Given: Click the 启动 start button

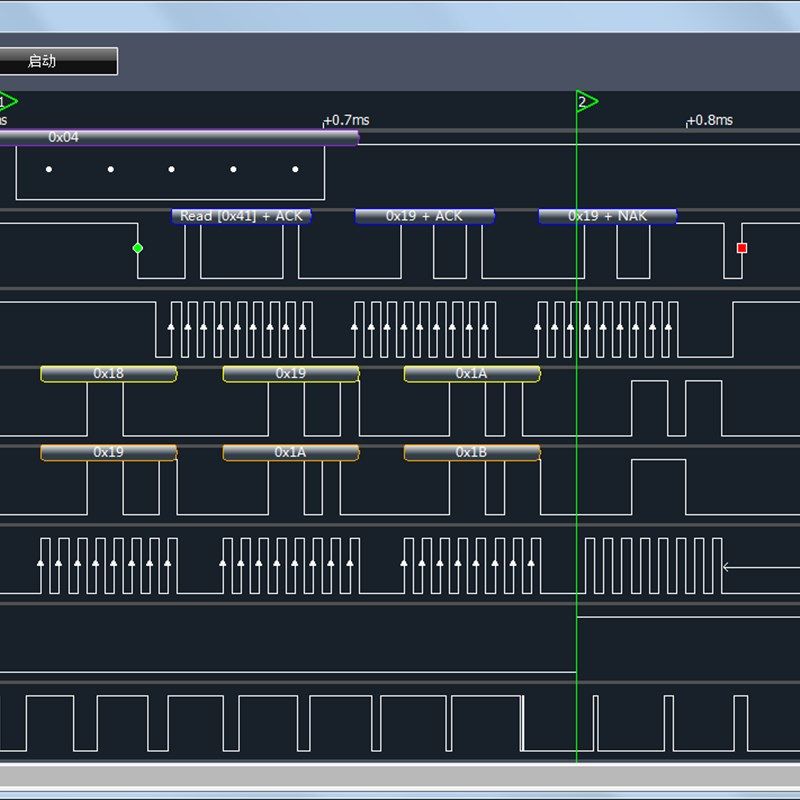Looking at the screenshot, I should (x=58, y=61).
